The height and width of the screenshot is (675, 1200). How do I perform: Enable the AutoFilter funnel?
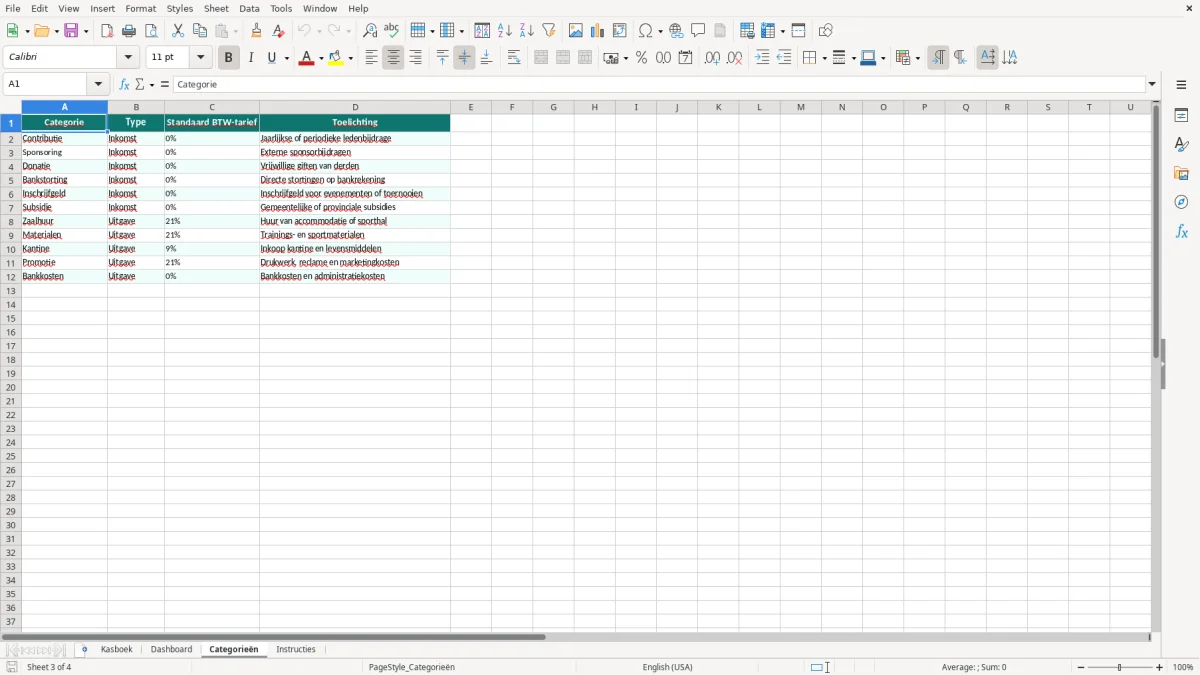[549, 31]
